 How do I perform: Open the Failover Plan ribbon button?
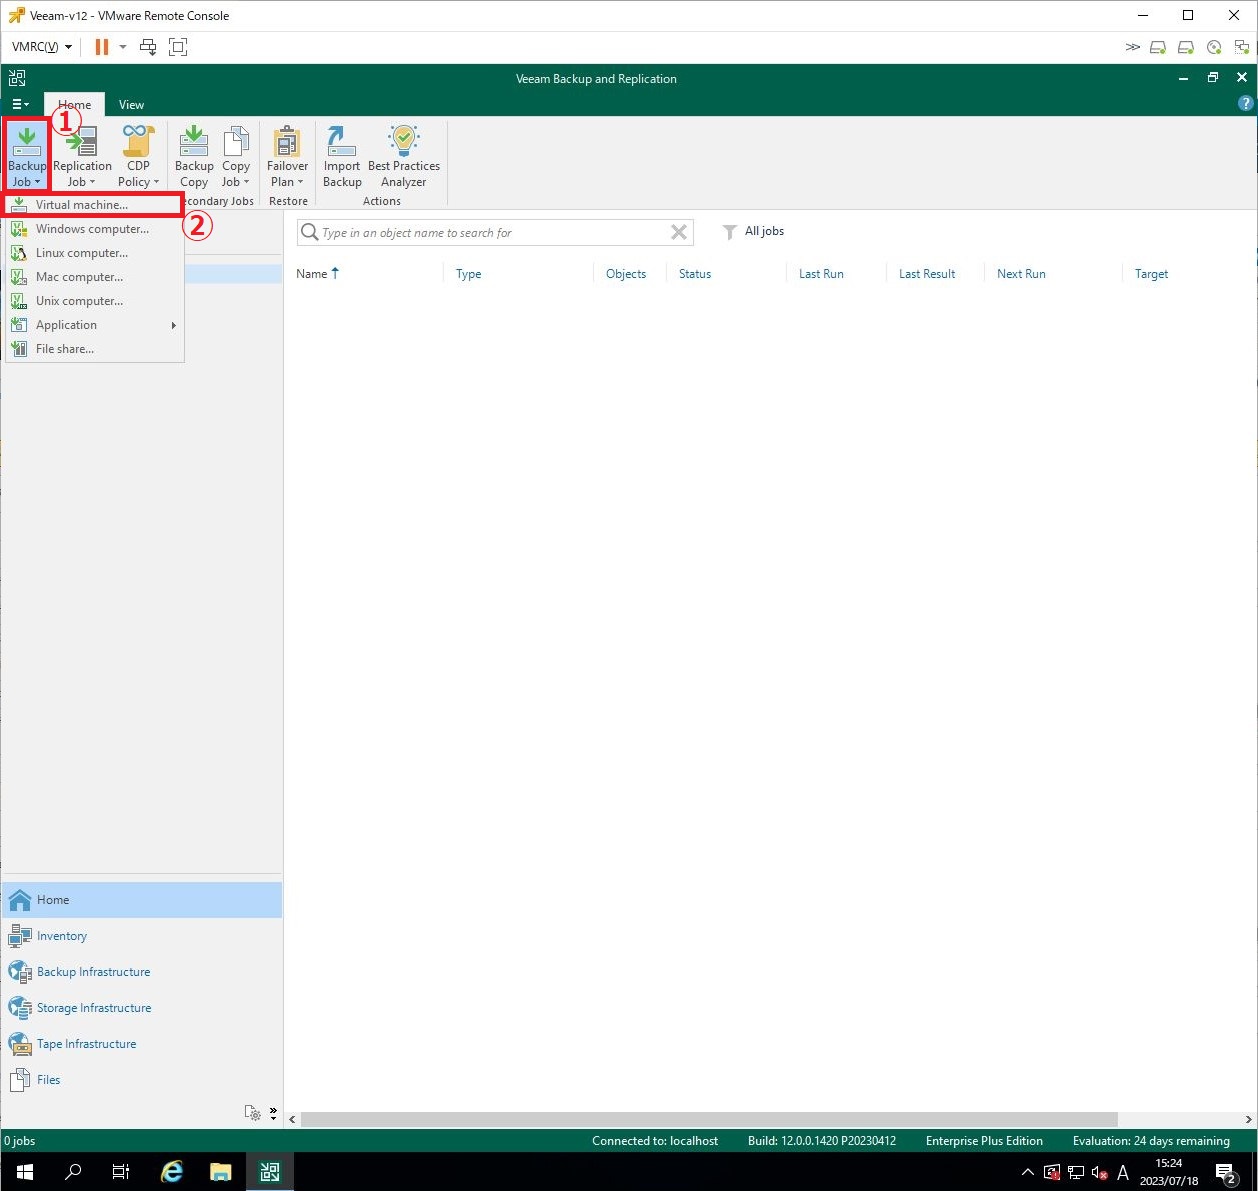[287, 156]
